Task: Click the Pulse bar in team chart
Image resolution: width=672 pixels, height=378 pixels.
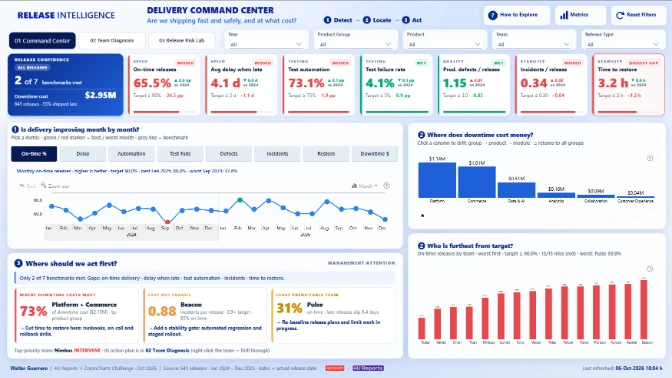Action: [x=422, y=329]
